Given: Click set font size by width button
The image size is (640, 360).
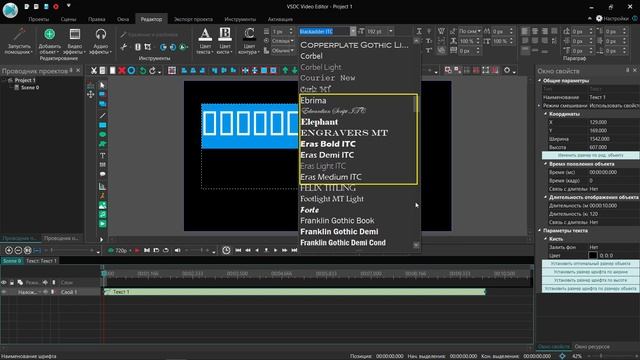Looking at the screenshot, I should pyautogui.click(x=590, y=272).
